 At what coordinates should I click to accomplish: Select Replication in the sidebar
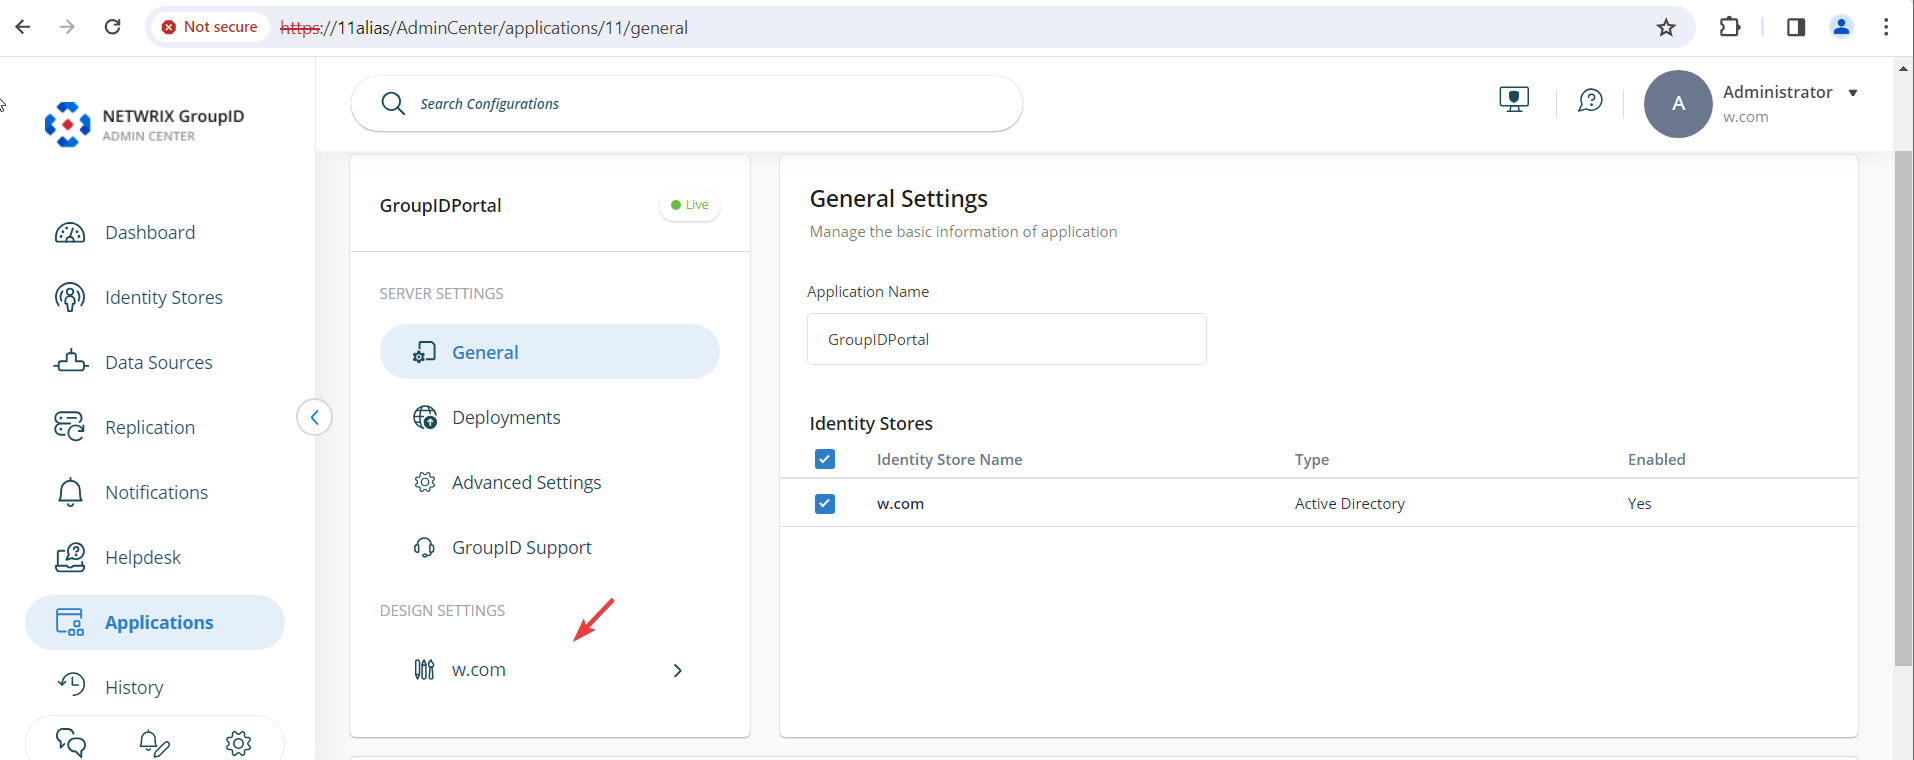(155, 428)
